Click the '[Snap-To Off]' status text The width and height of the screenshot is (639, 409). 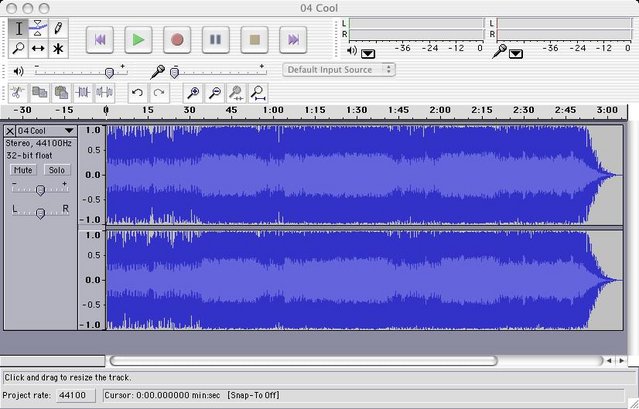(253, 395)
